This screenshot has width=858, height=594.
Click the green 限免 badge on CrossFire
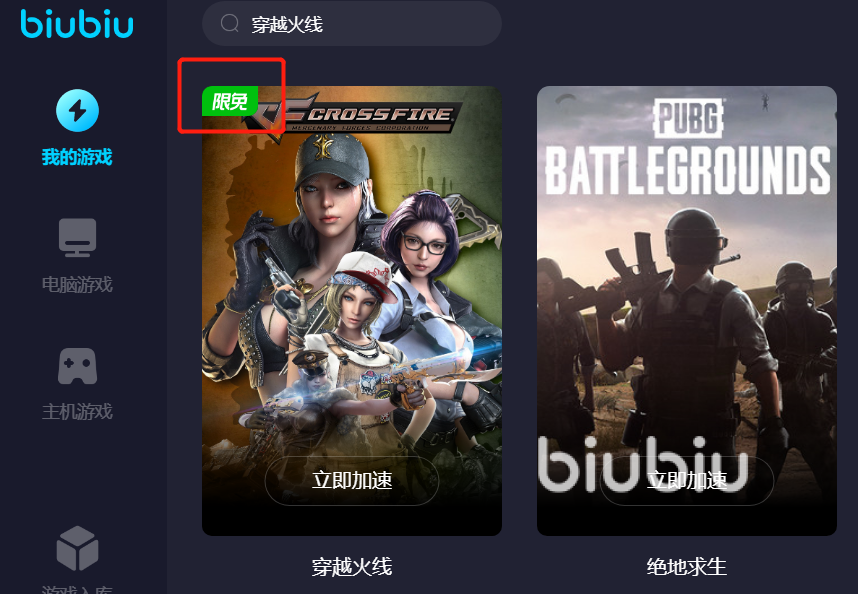(229, 101)
